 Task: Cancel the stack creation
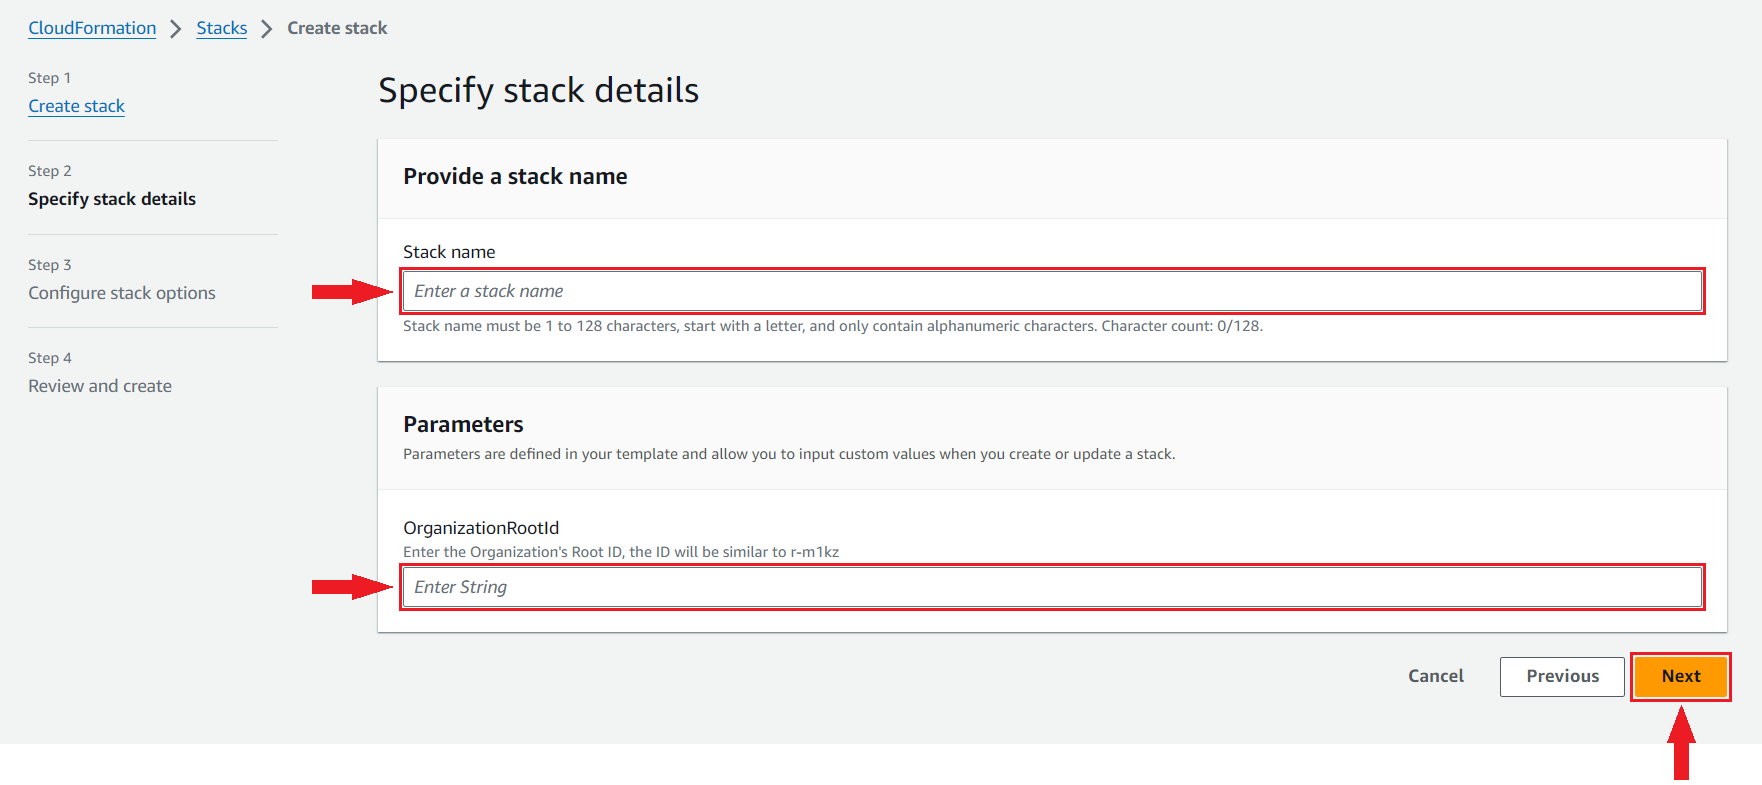(x=1435, y=676)
